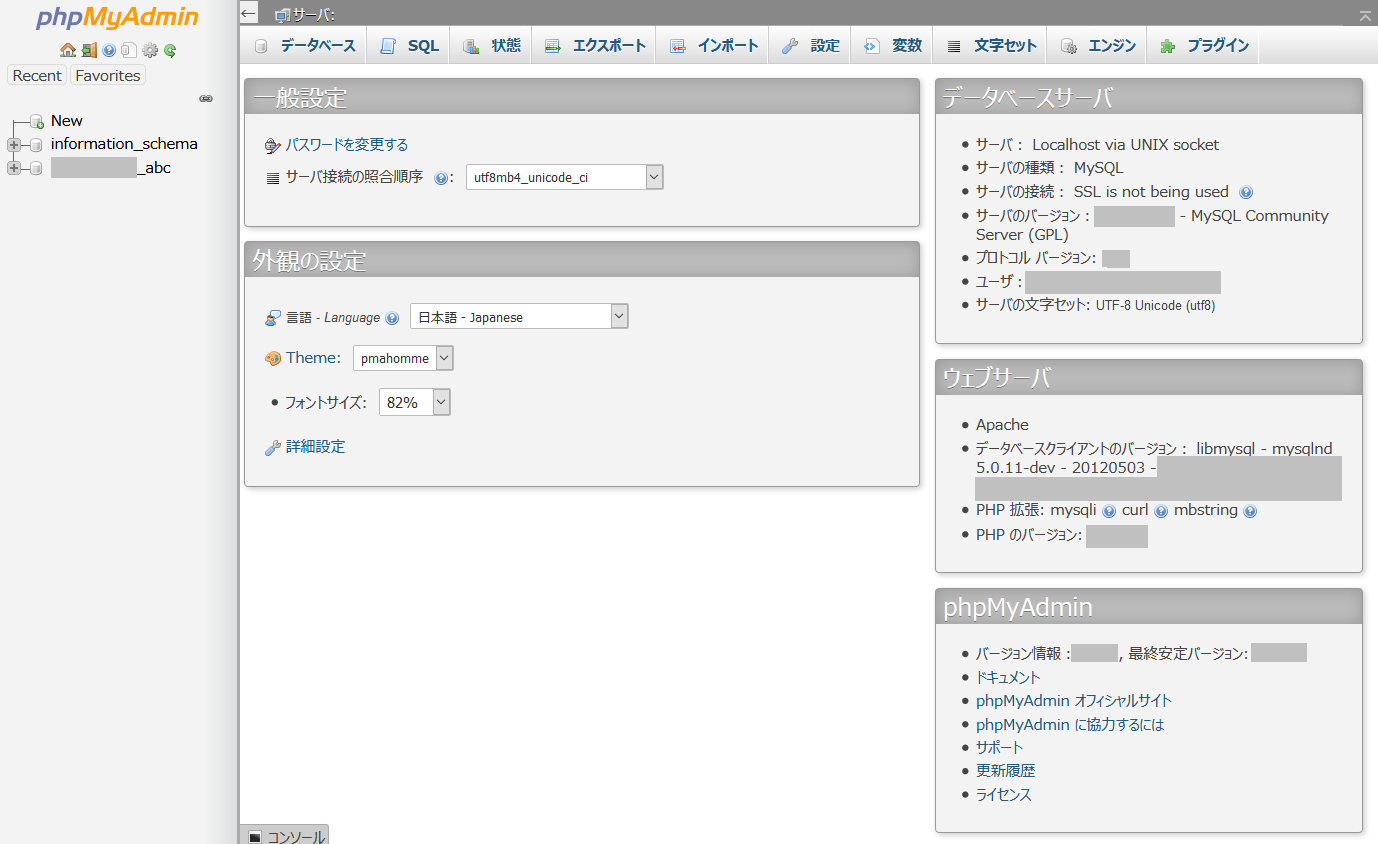Open phpMyAdmin オフィシャルサイト link
Screen dimensions: 1378x844
[x=1074, y=701]
